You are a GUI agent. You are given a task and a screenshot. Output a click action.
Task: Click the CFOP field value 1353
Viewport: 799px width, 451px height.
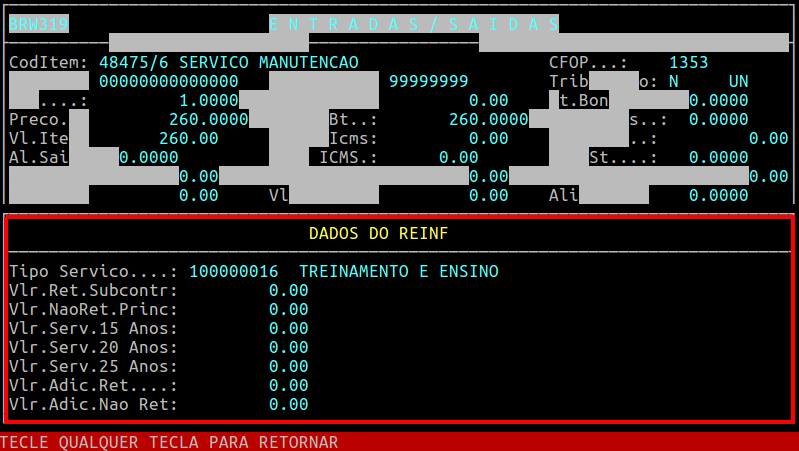coord(688,62)
